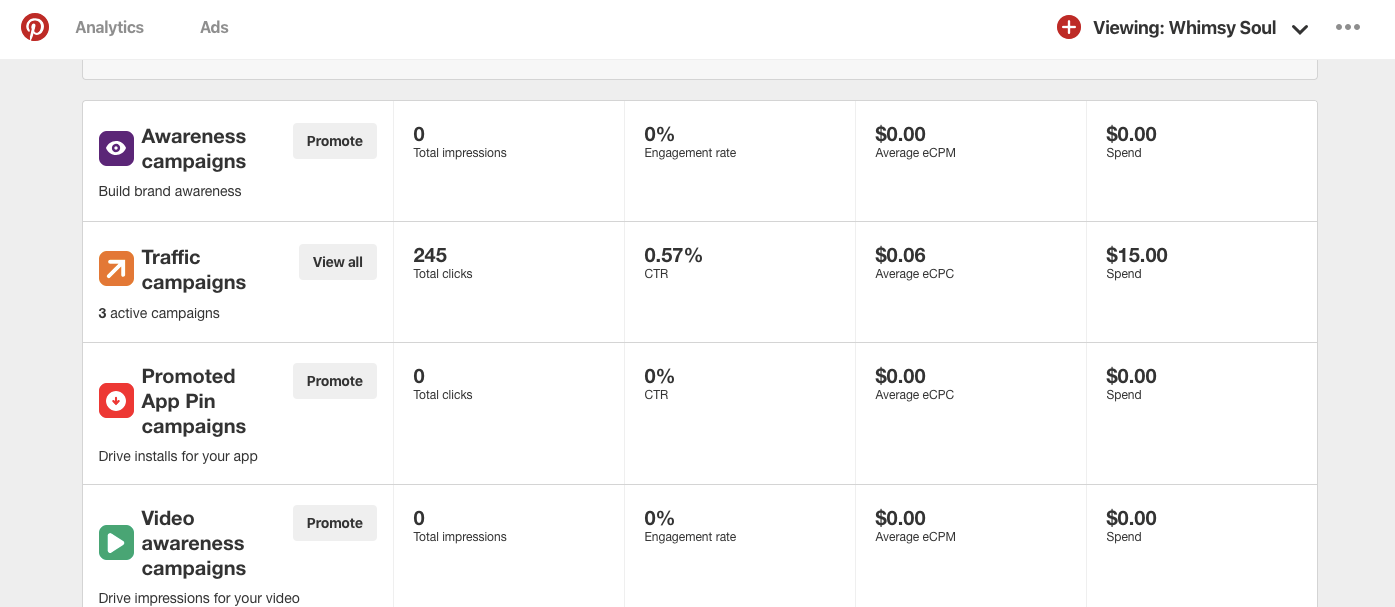1395x607 pixels.
Task: Open the Analytics menu
Action: click(x=110, y=28)
